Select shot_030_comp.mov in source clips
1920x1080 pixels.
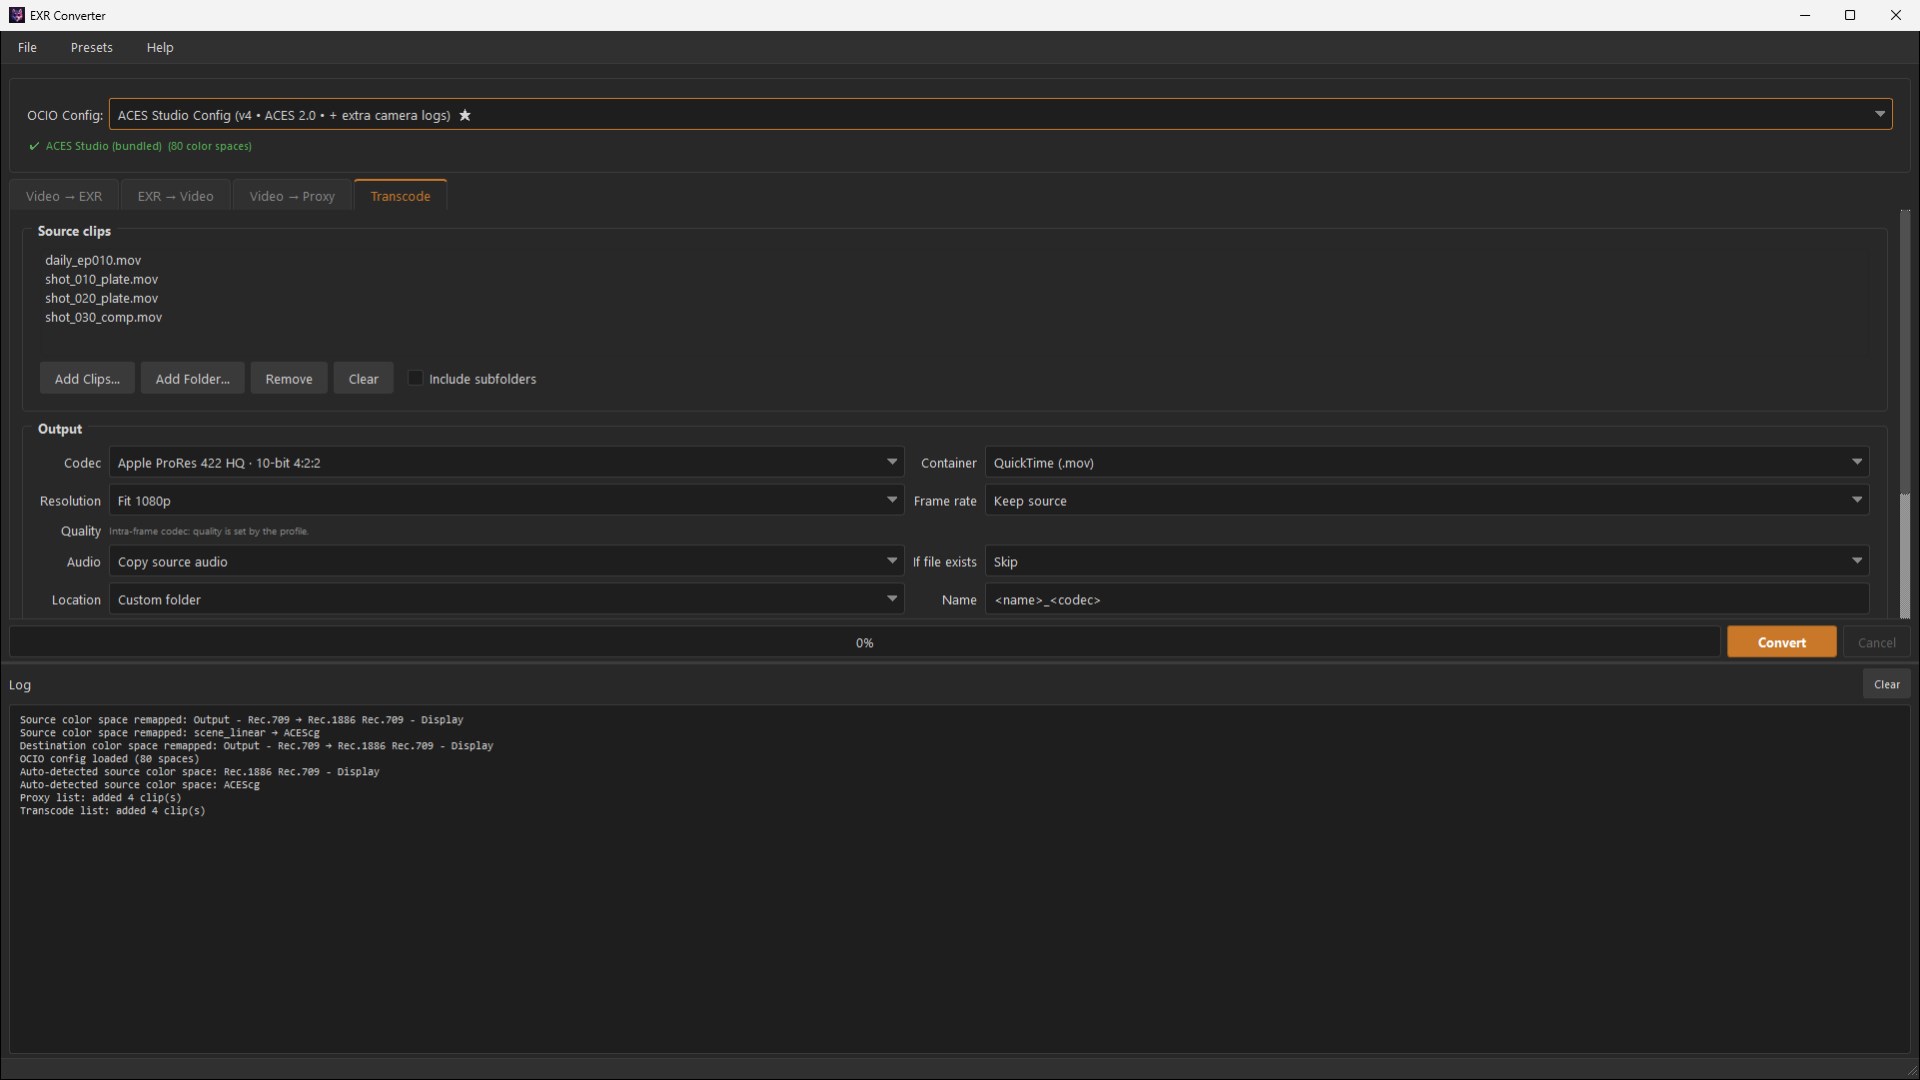tap(103, 317)
